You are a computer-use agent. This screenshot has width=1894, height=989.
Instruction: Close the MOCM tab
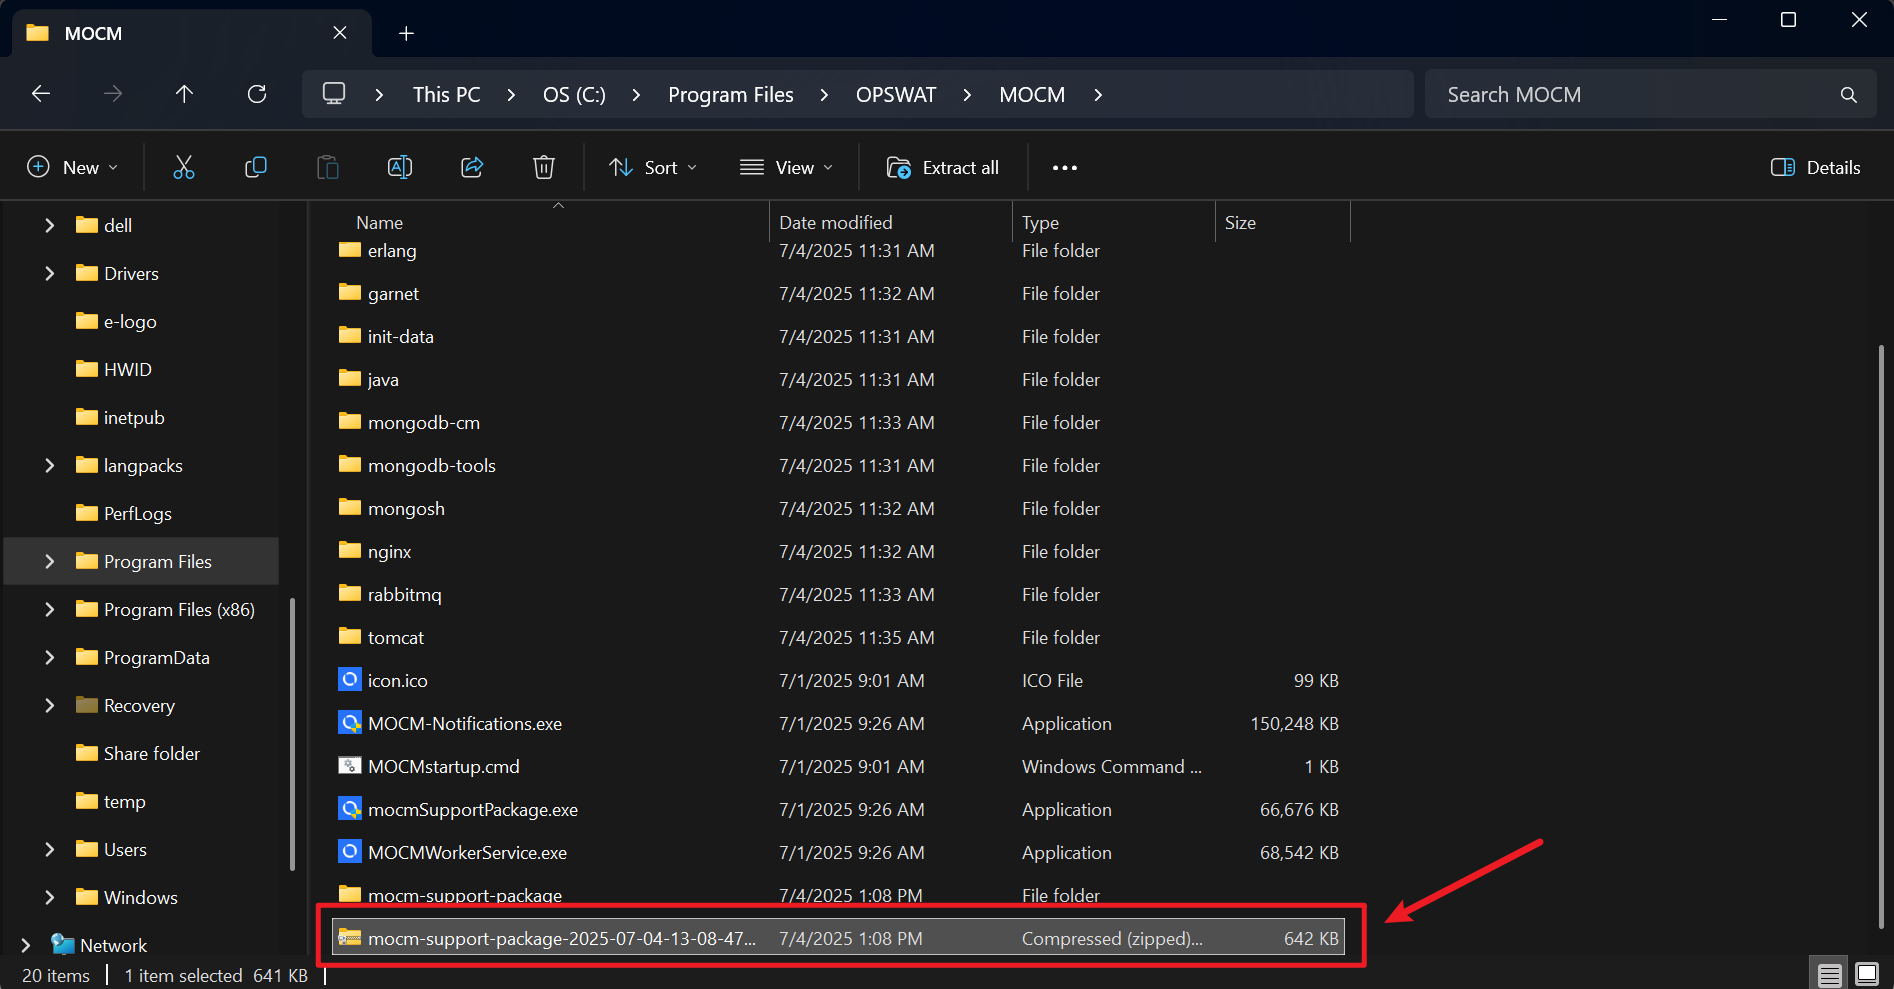340,33
